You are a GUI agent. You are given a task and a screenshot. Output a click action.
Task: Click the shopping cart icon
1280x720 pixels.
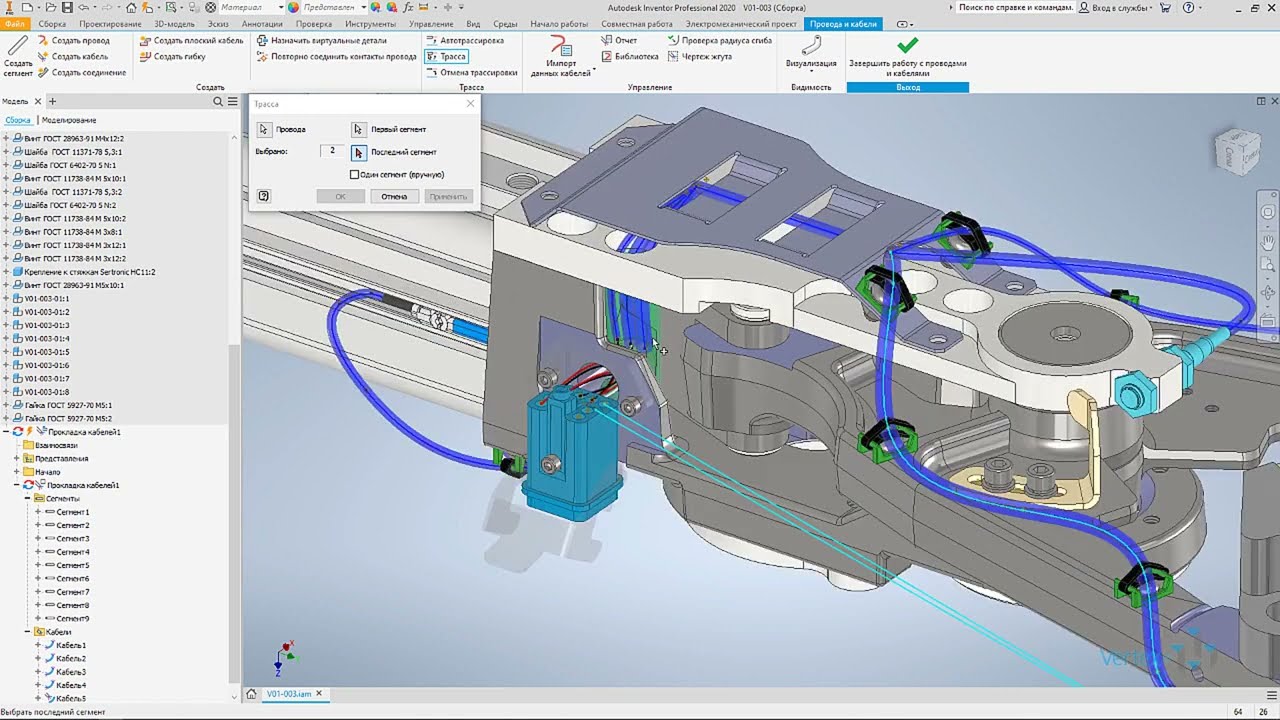(1165, 7)
